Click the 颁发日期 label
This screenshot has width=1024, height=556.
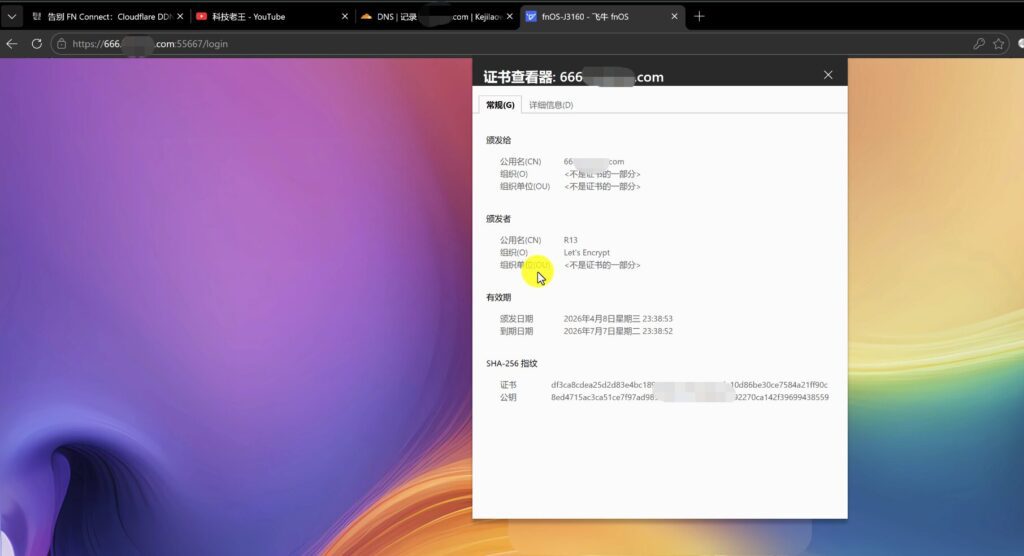tap(517, 319)
